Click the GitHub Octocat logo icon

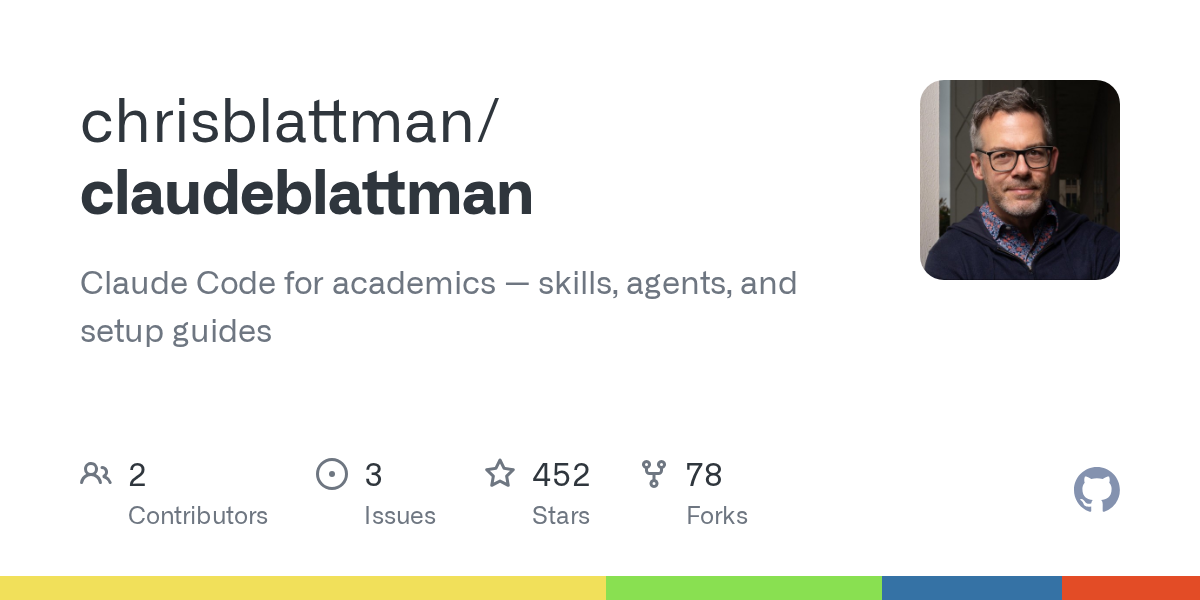coord(1097,490)
